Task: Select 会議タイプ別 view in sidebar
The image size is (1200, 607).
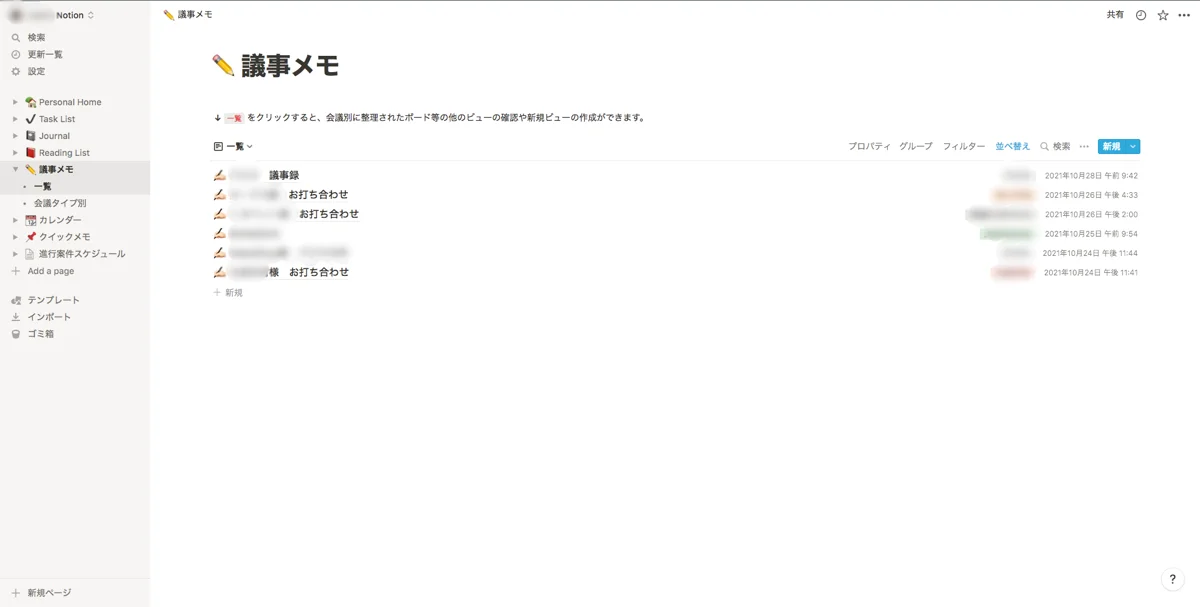Action: click(x=60, y=203)
